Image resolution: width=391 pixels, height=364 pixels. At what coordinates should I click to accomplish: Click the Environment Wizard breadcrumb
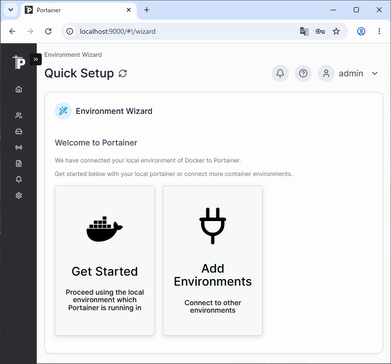73,55
